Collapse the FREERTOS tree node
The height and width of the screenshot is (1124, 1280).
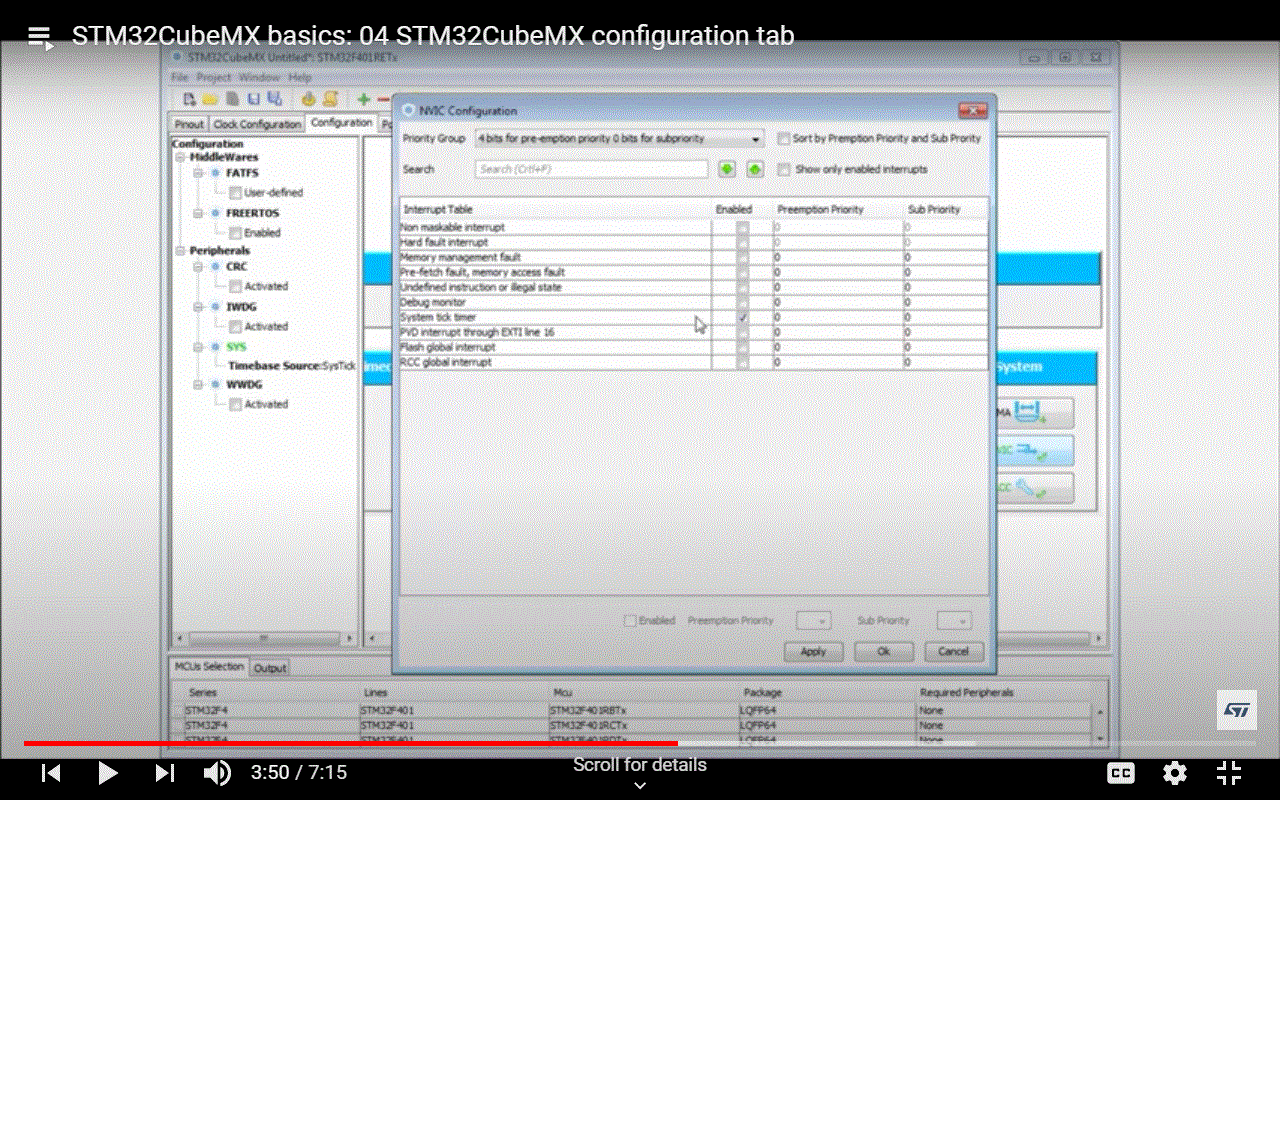[x=199, y=214]
